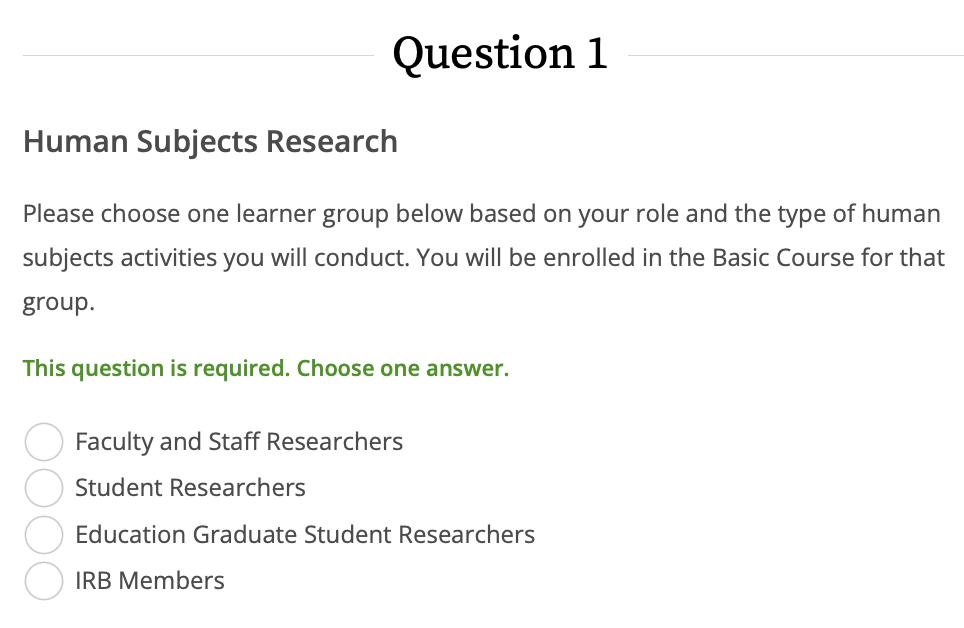Click the 'Education Graduate Student Researchers' label
The height and width of the screenshot is (628, 964).
[x=305, y=535]
